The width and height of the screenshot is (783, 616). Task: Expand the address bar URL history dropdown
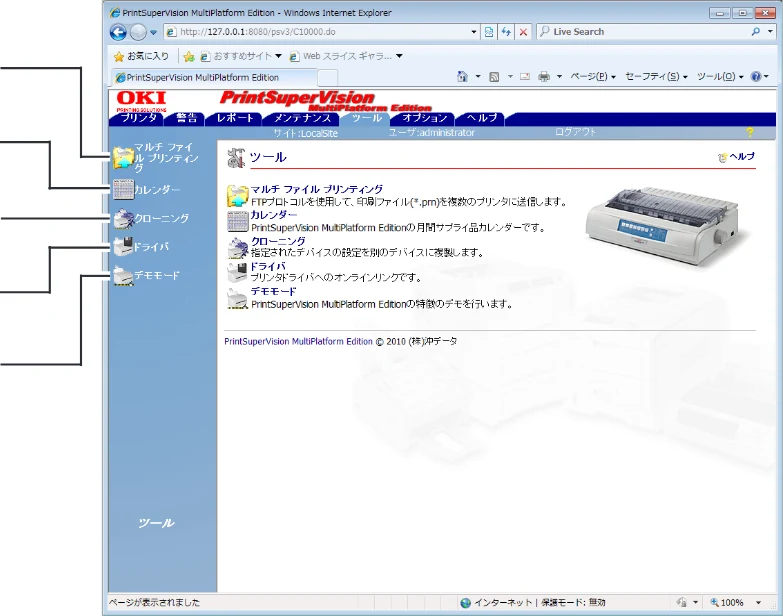(473, 32)
